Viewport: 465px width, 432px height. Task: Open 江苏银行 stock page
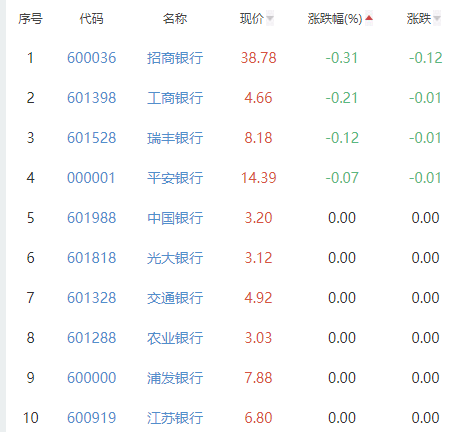175,418
